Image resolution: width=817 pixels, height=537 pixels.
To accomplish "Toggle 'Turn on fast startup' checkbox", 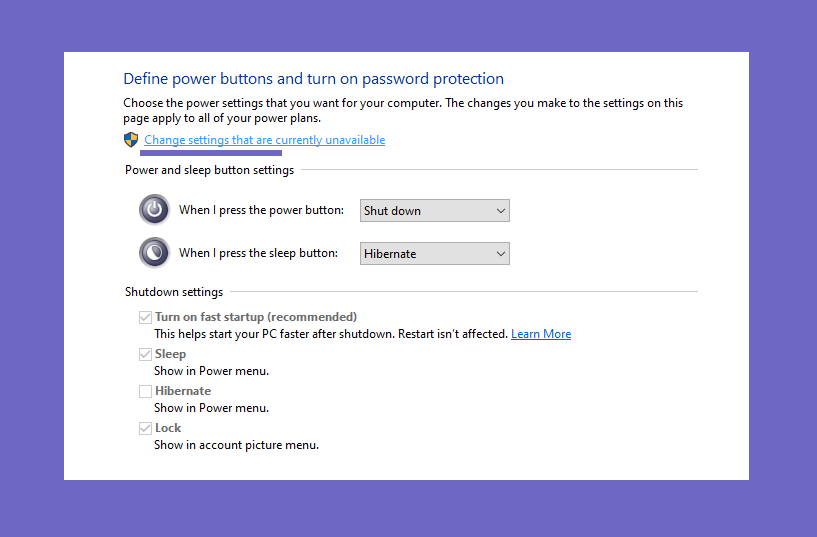I will click(x=145, y=317).
